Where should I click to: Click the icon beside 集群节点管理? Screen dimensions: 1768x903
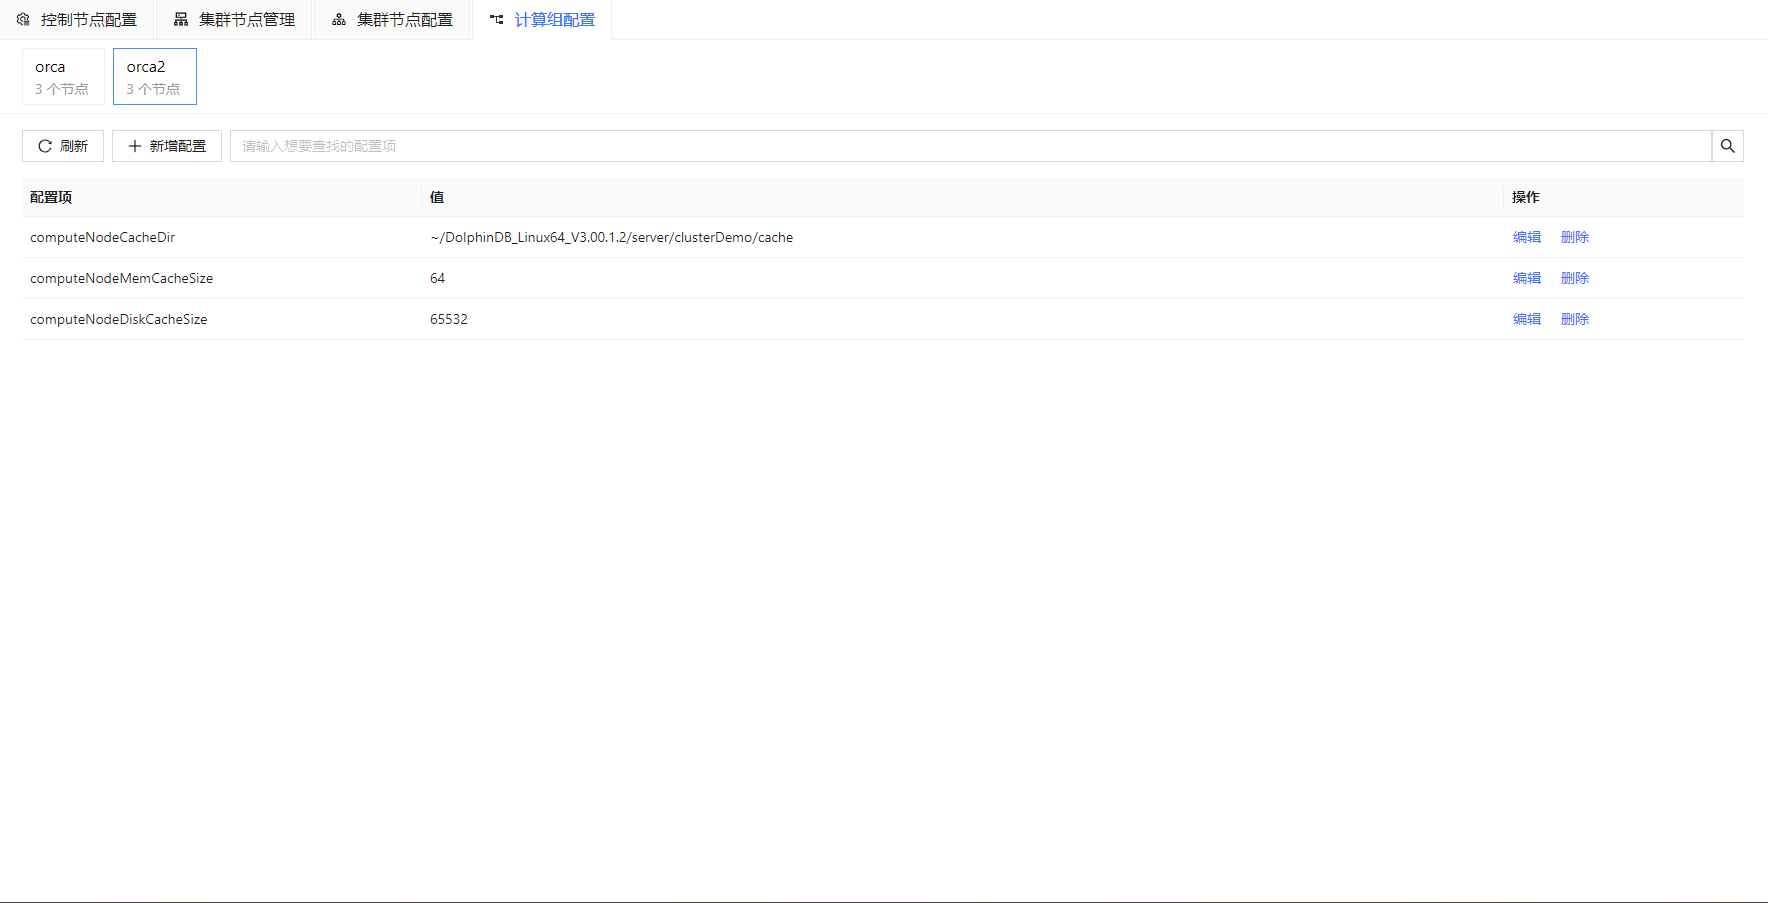pyautogui.click(x=181, y=20)
